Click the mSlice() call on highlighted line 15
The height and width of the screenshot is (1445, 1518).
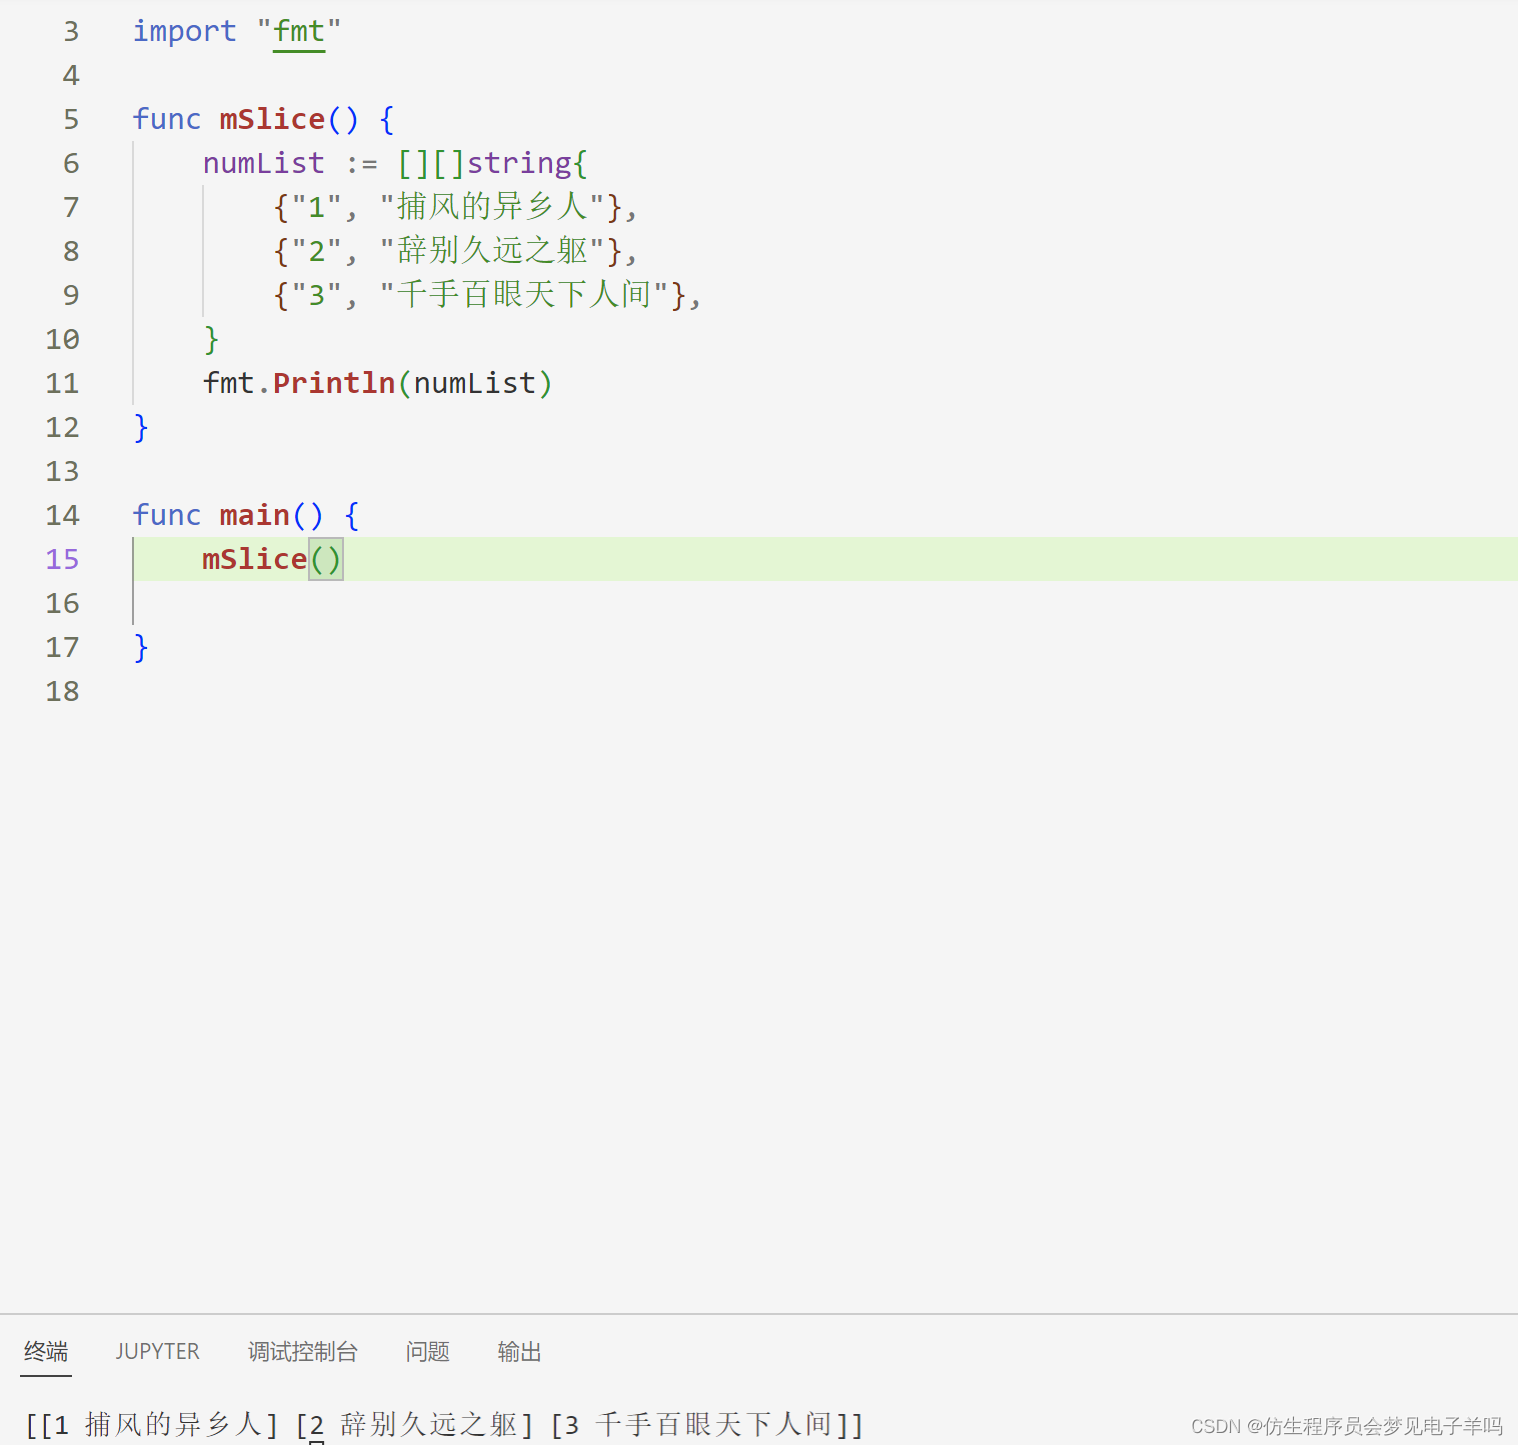[272, 559]
